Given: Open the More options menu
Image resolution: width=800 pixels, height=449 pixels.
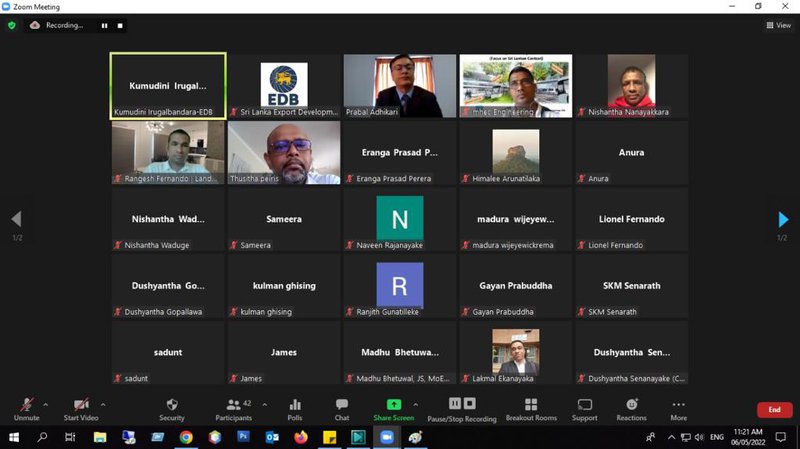Looking at the screenshot, I should (x=679, y=410).
